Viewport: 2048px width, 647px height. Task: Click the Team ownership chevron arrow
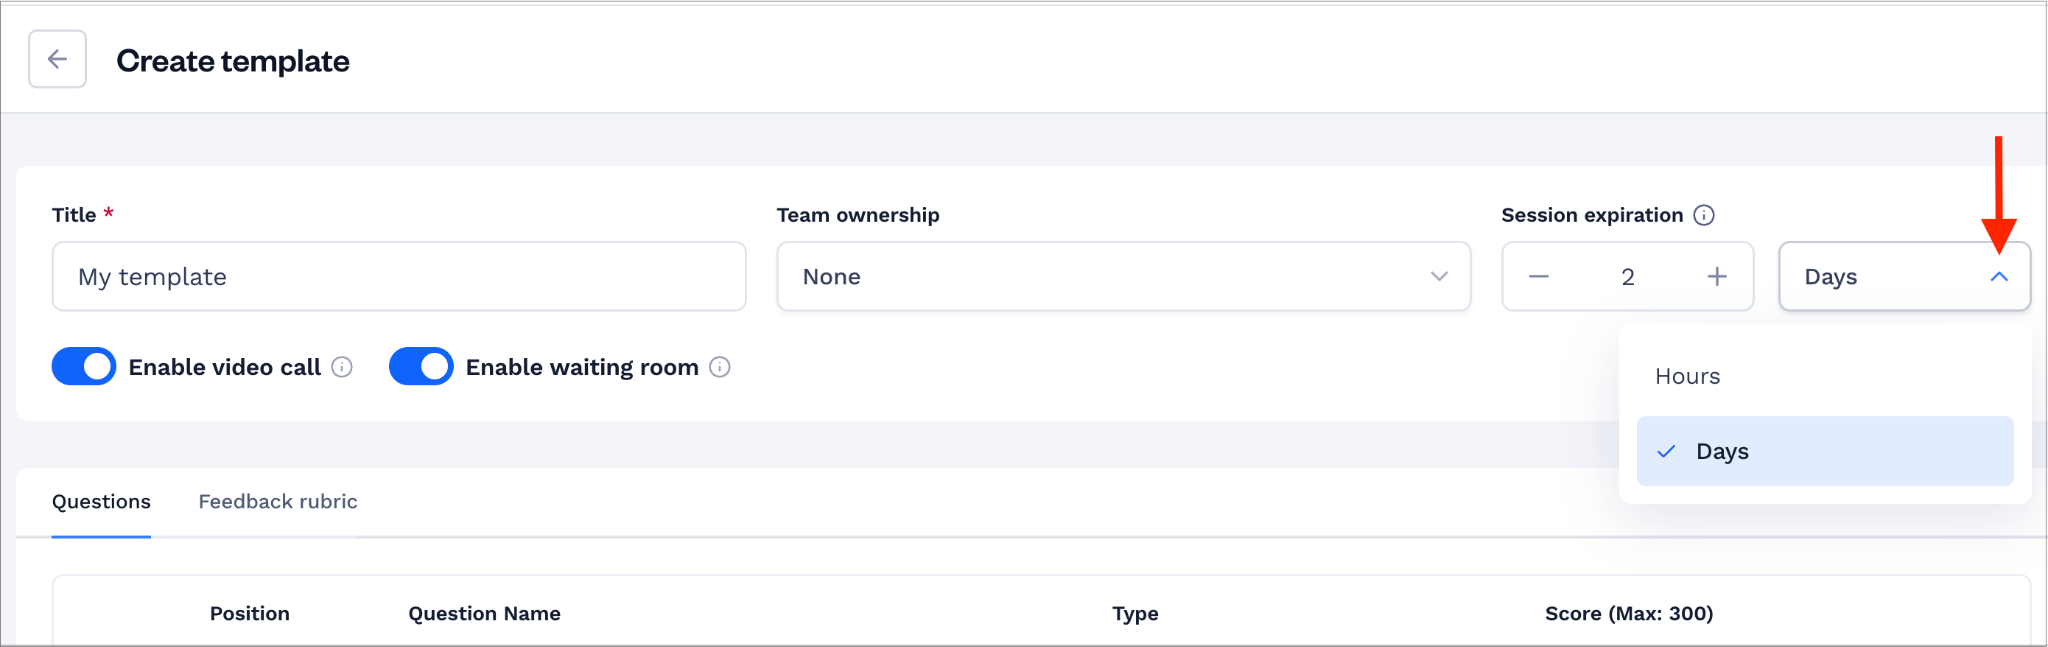click(1439, 276)
